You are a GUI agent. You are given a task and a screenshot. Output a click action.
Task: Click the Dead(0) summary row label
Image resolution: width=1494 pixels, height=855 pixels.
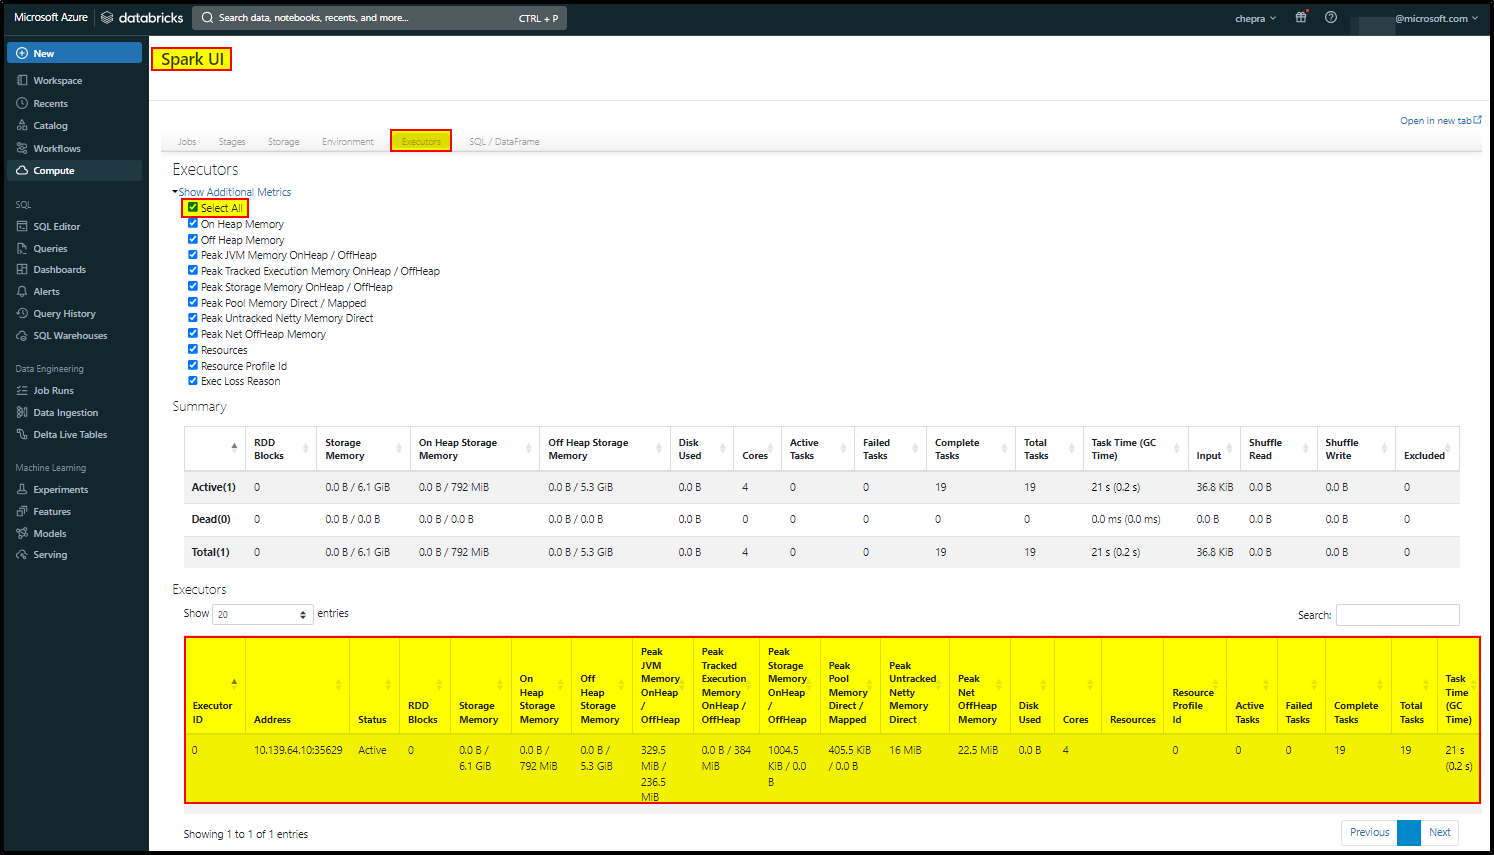click(211, 519)
